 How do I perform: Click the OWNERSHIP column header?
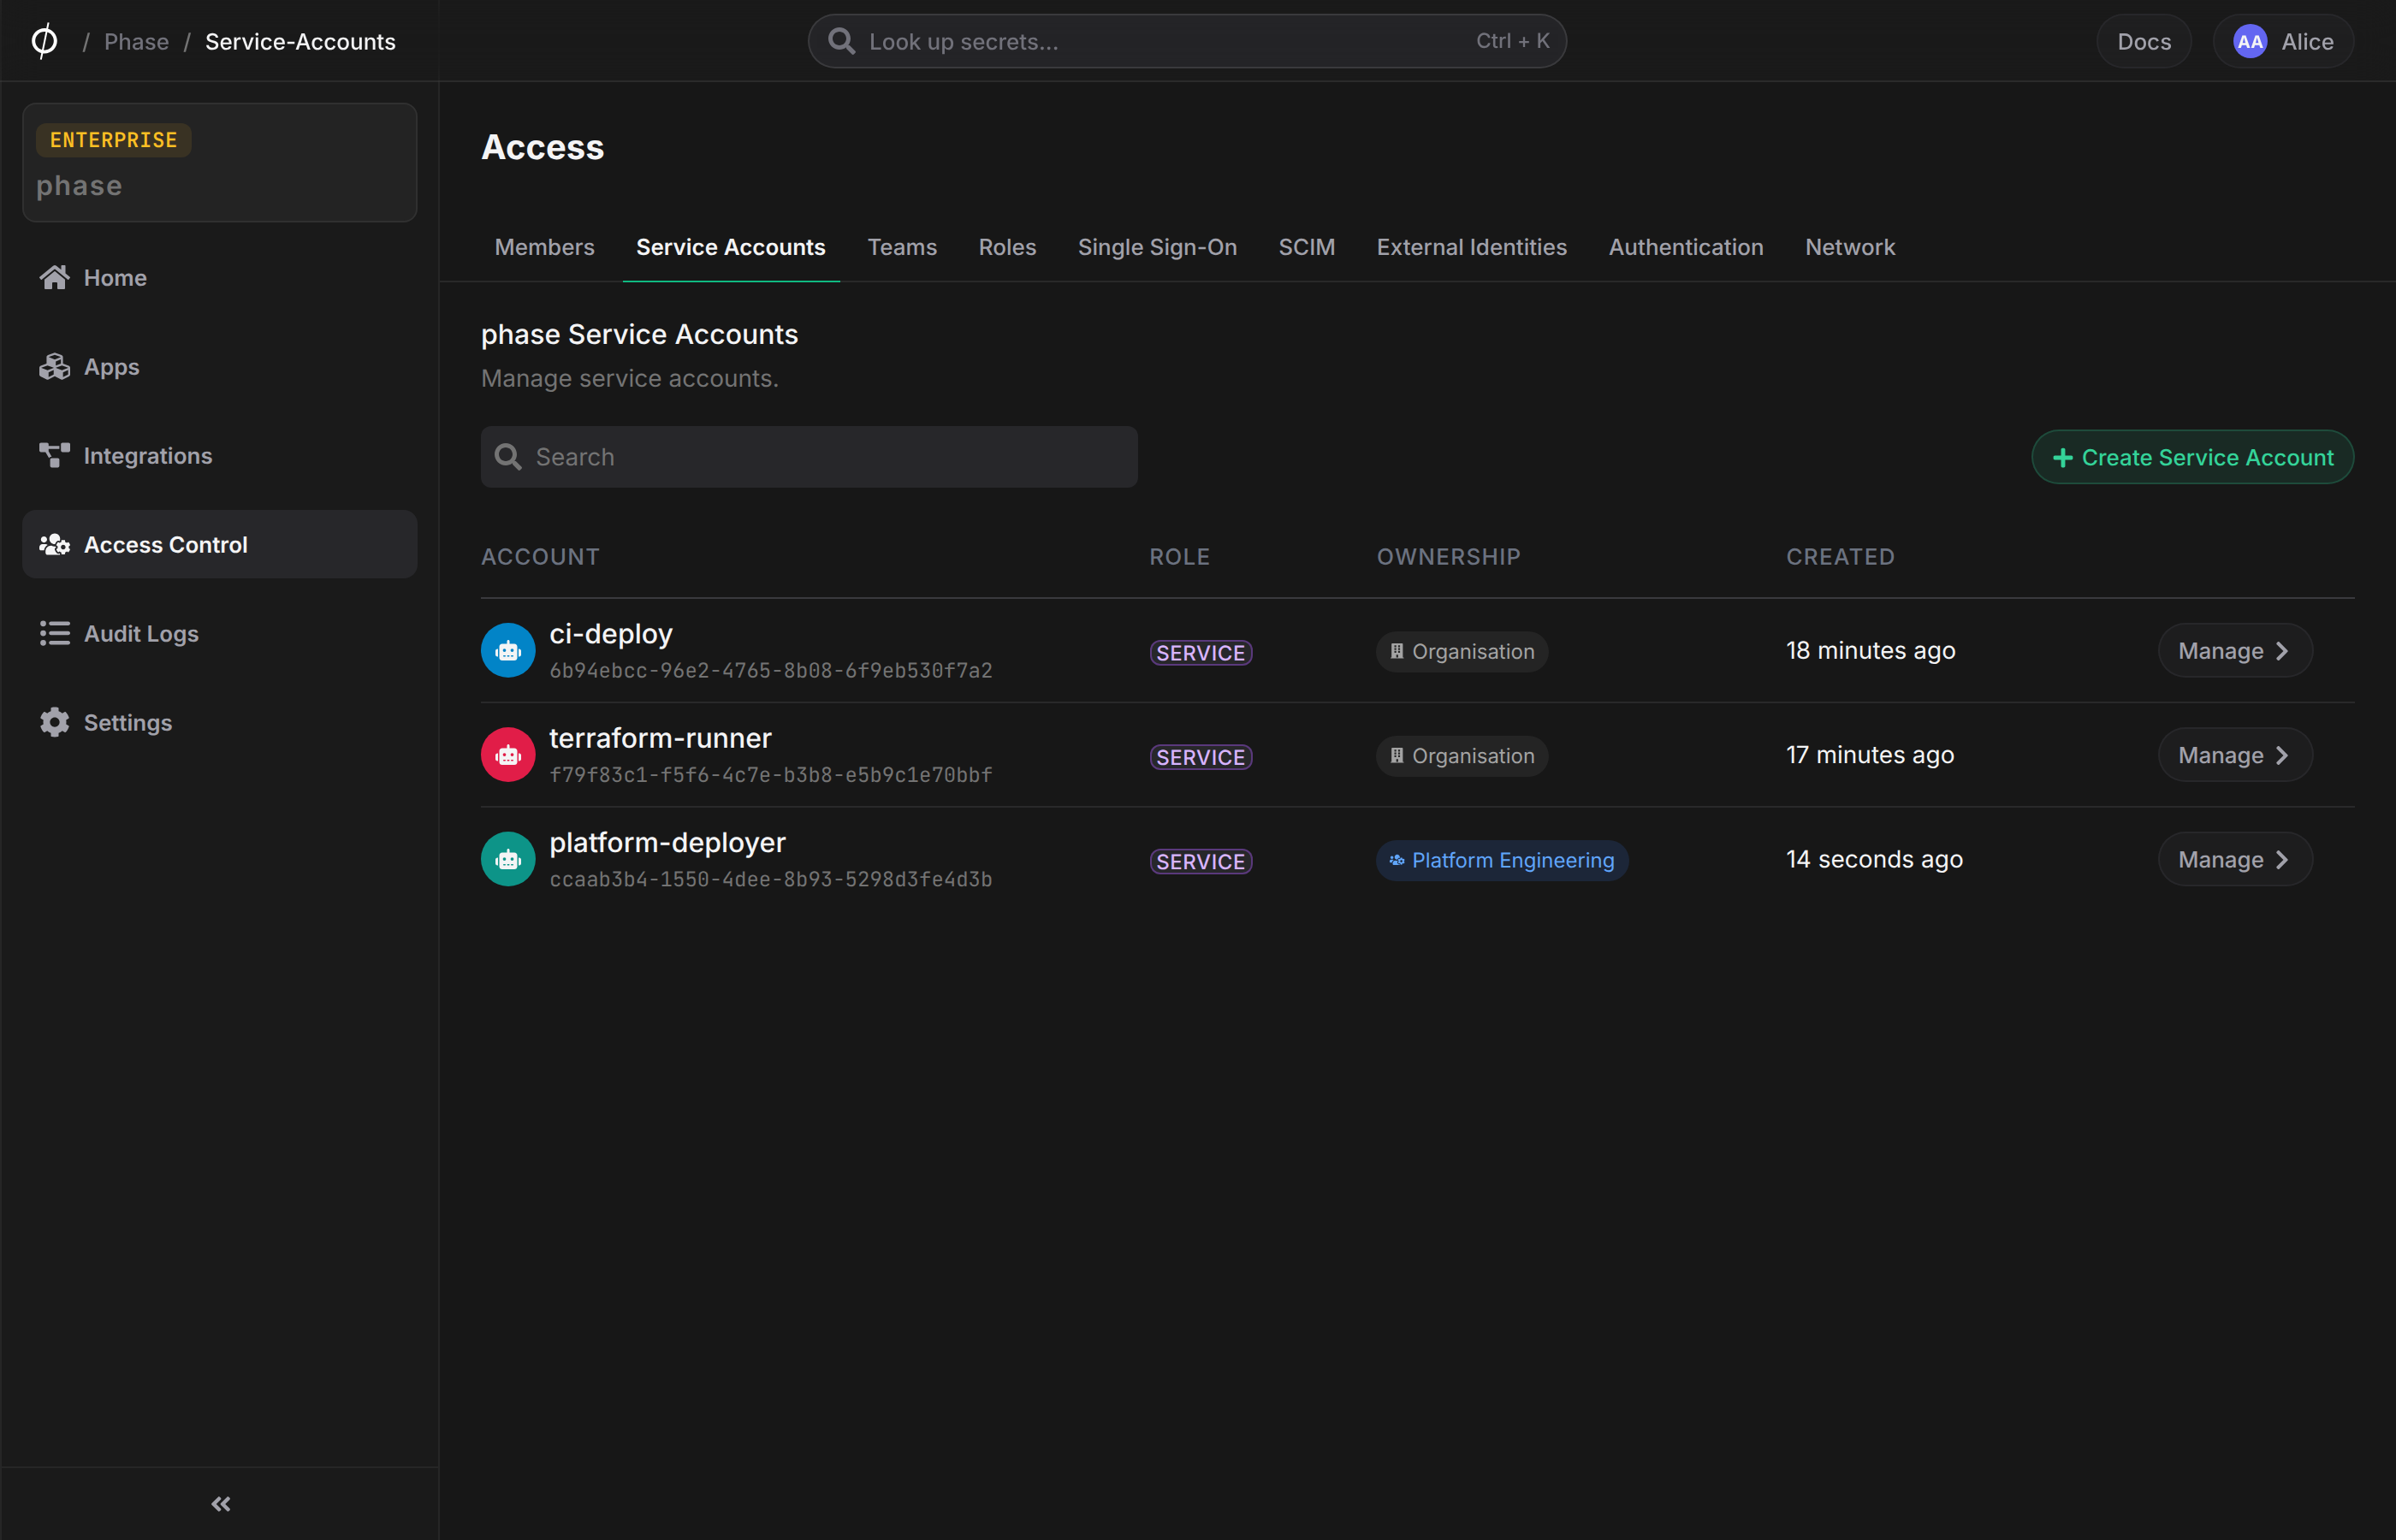(x=1448, y=557)
